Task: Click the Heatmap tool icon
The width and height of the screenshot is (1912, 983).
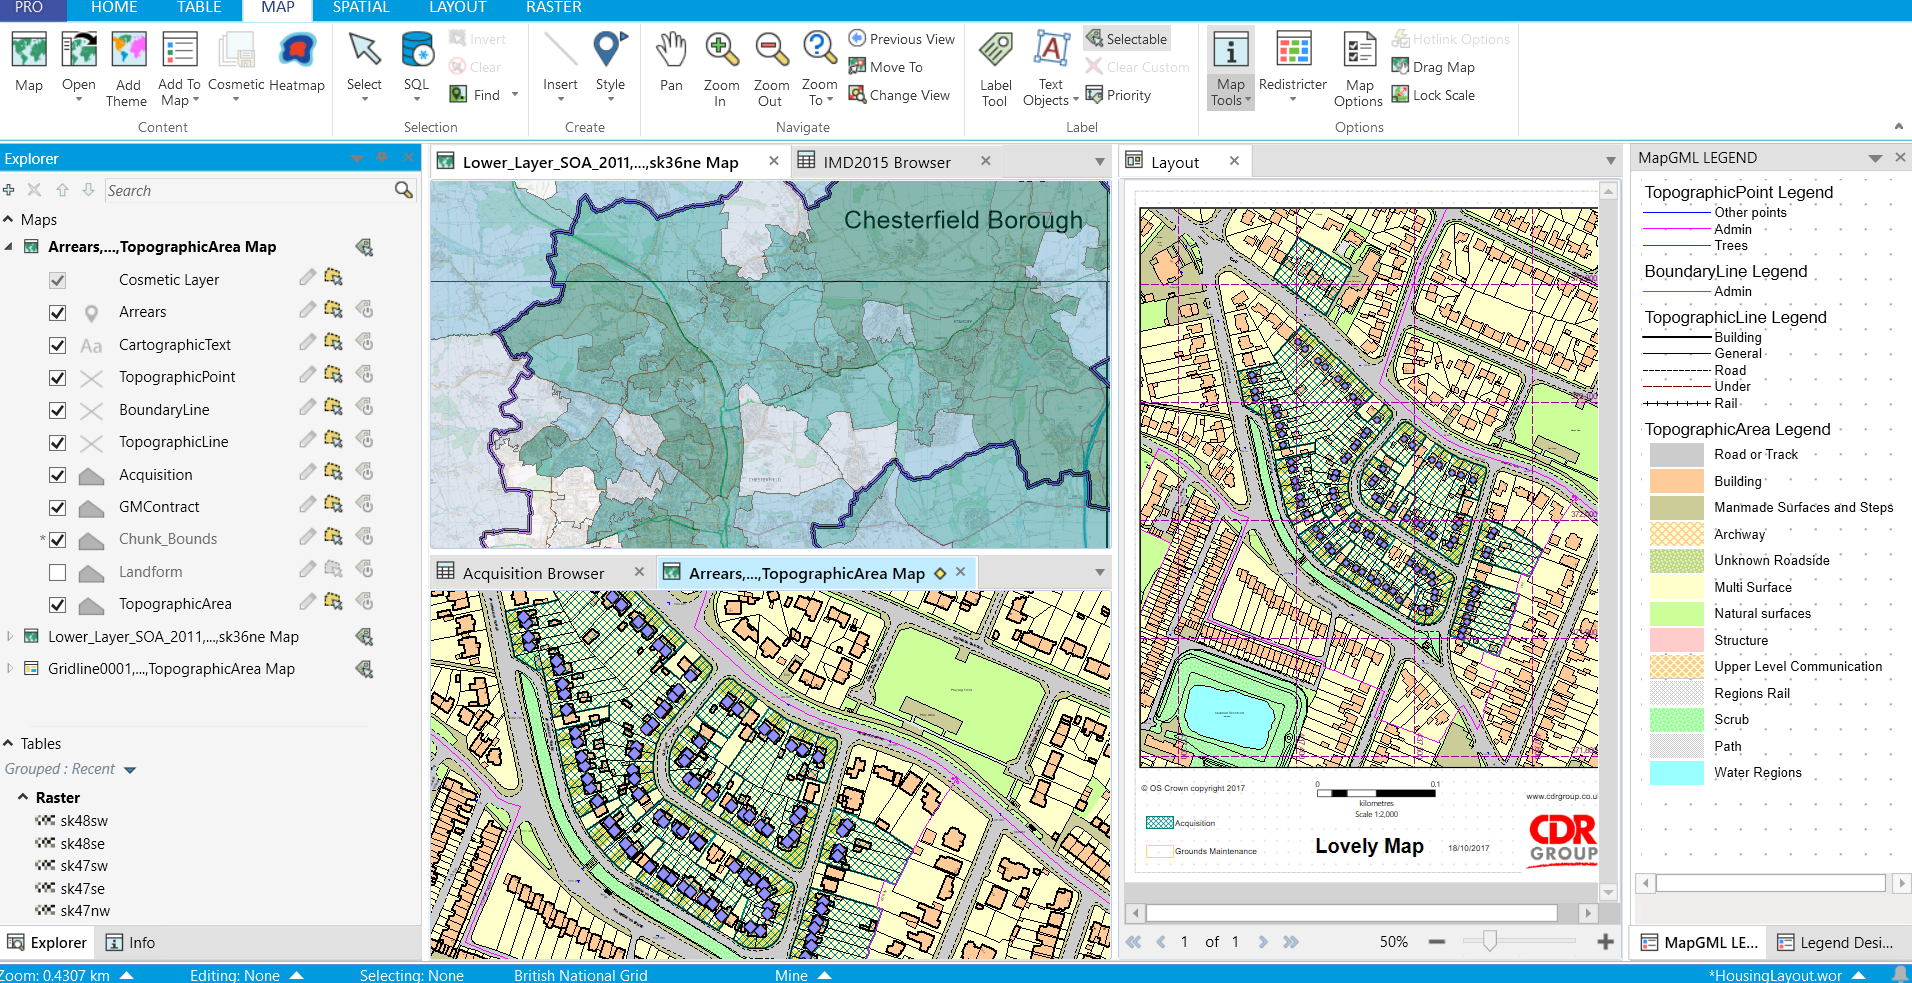Action: [x=297, y=62]
